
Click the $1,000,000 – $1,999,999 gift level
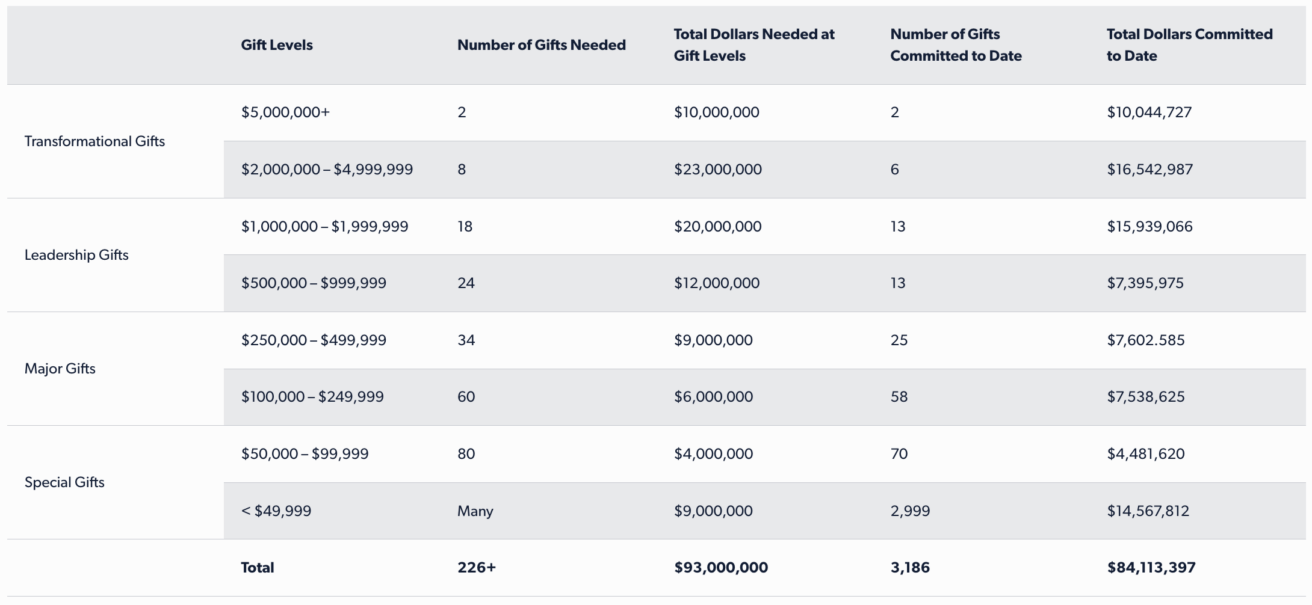pos(324,227)
